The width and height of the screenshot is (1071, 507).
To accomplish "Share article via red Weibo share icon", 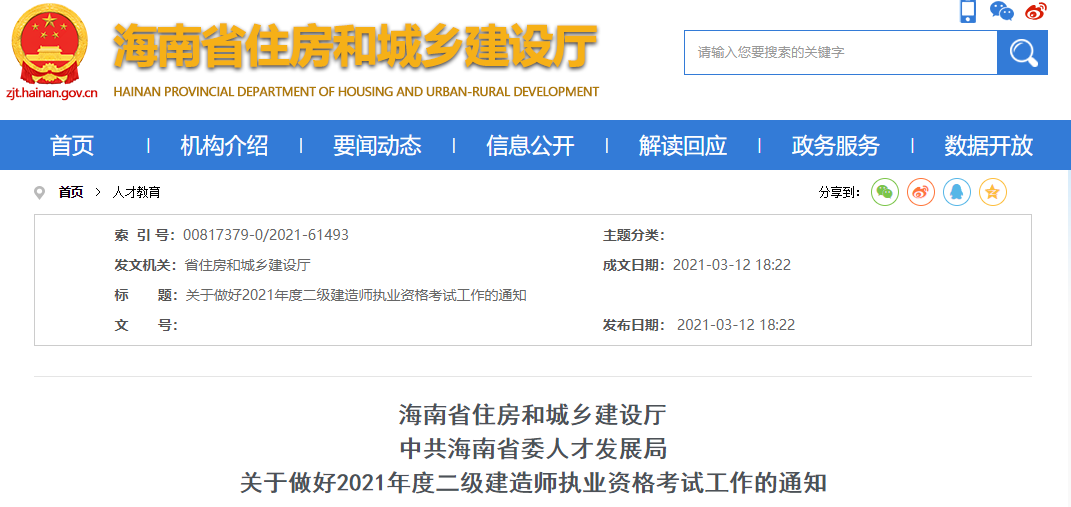I will 921,192.
